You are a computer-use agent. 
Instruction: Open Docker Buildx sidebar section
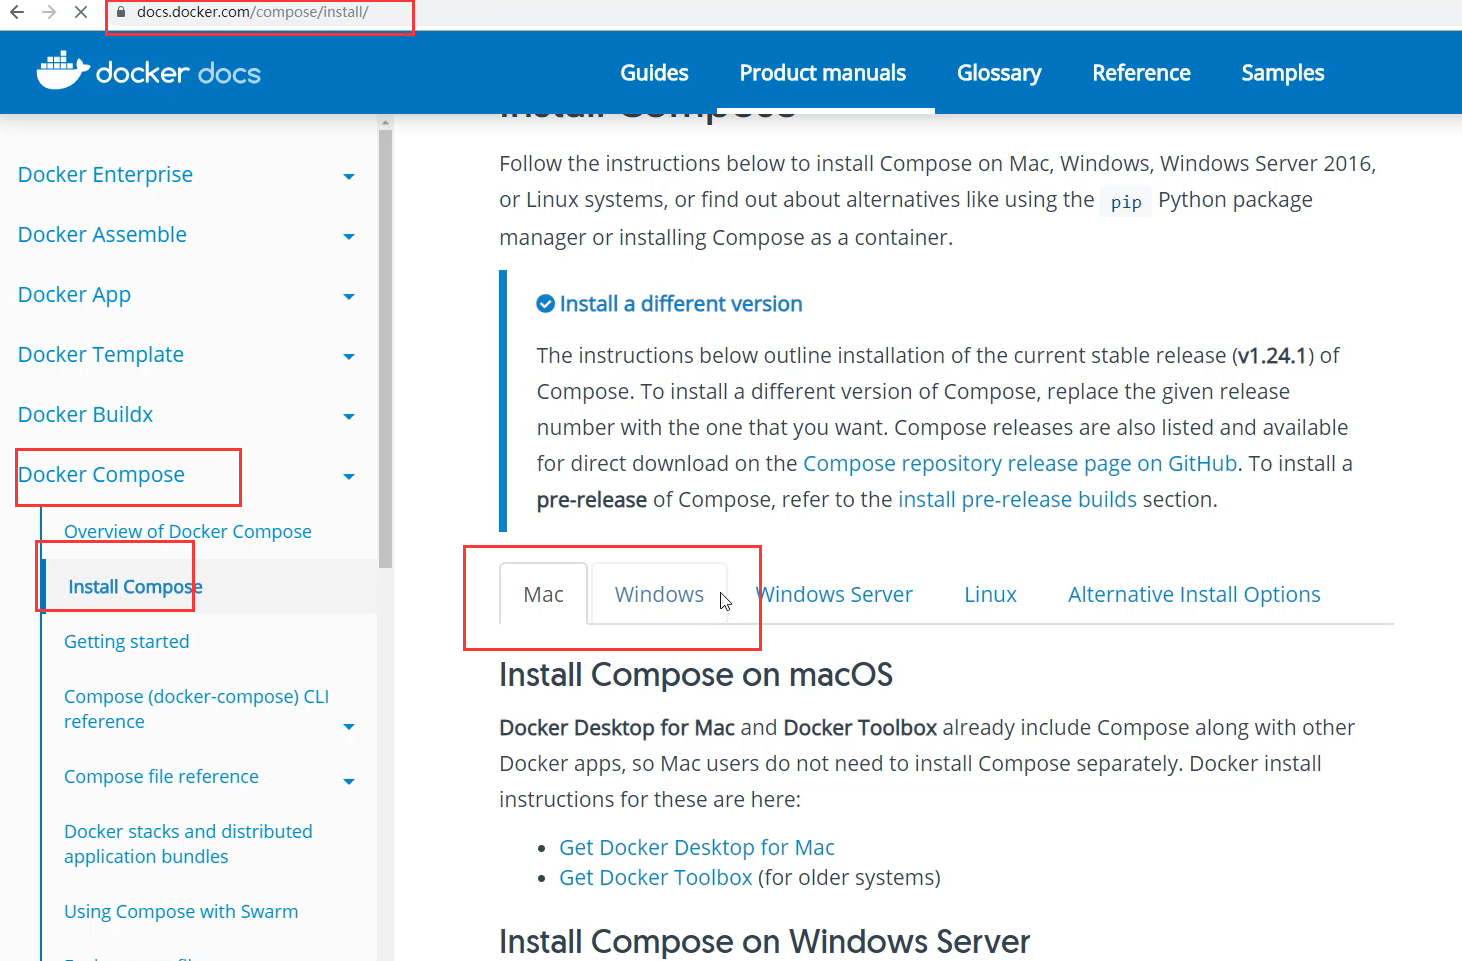(x=85, y=414)
